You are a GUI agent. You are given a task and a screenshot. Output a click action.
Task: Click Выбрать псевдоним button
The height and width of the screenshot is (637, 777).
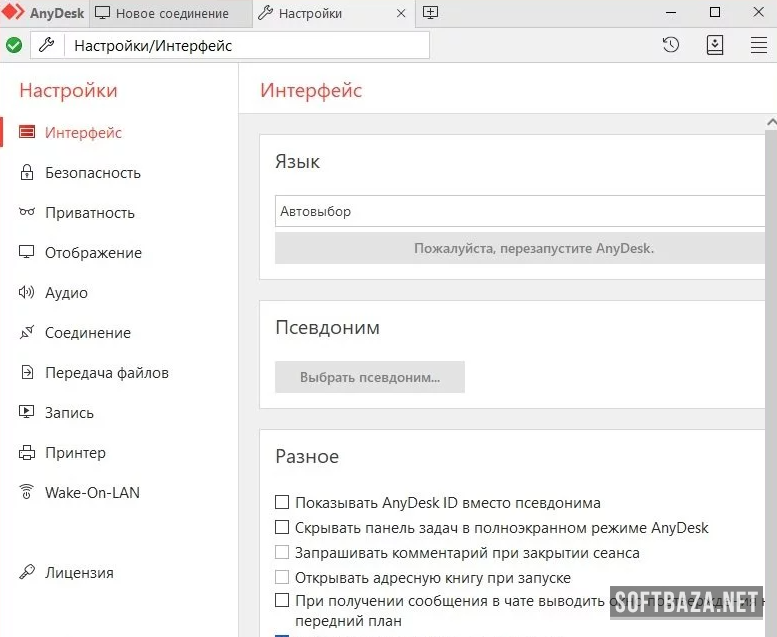pos(370,378)
